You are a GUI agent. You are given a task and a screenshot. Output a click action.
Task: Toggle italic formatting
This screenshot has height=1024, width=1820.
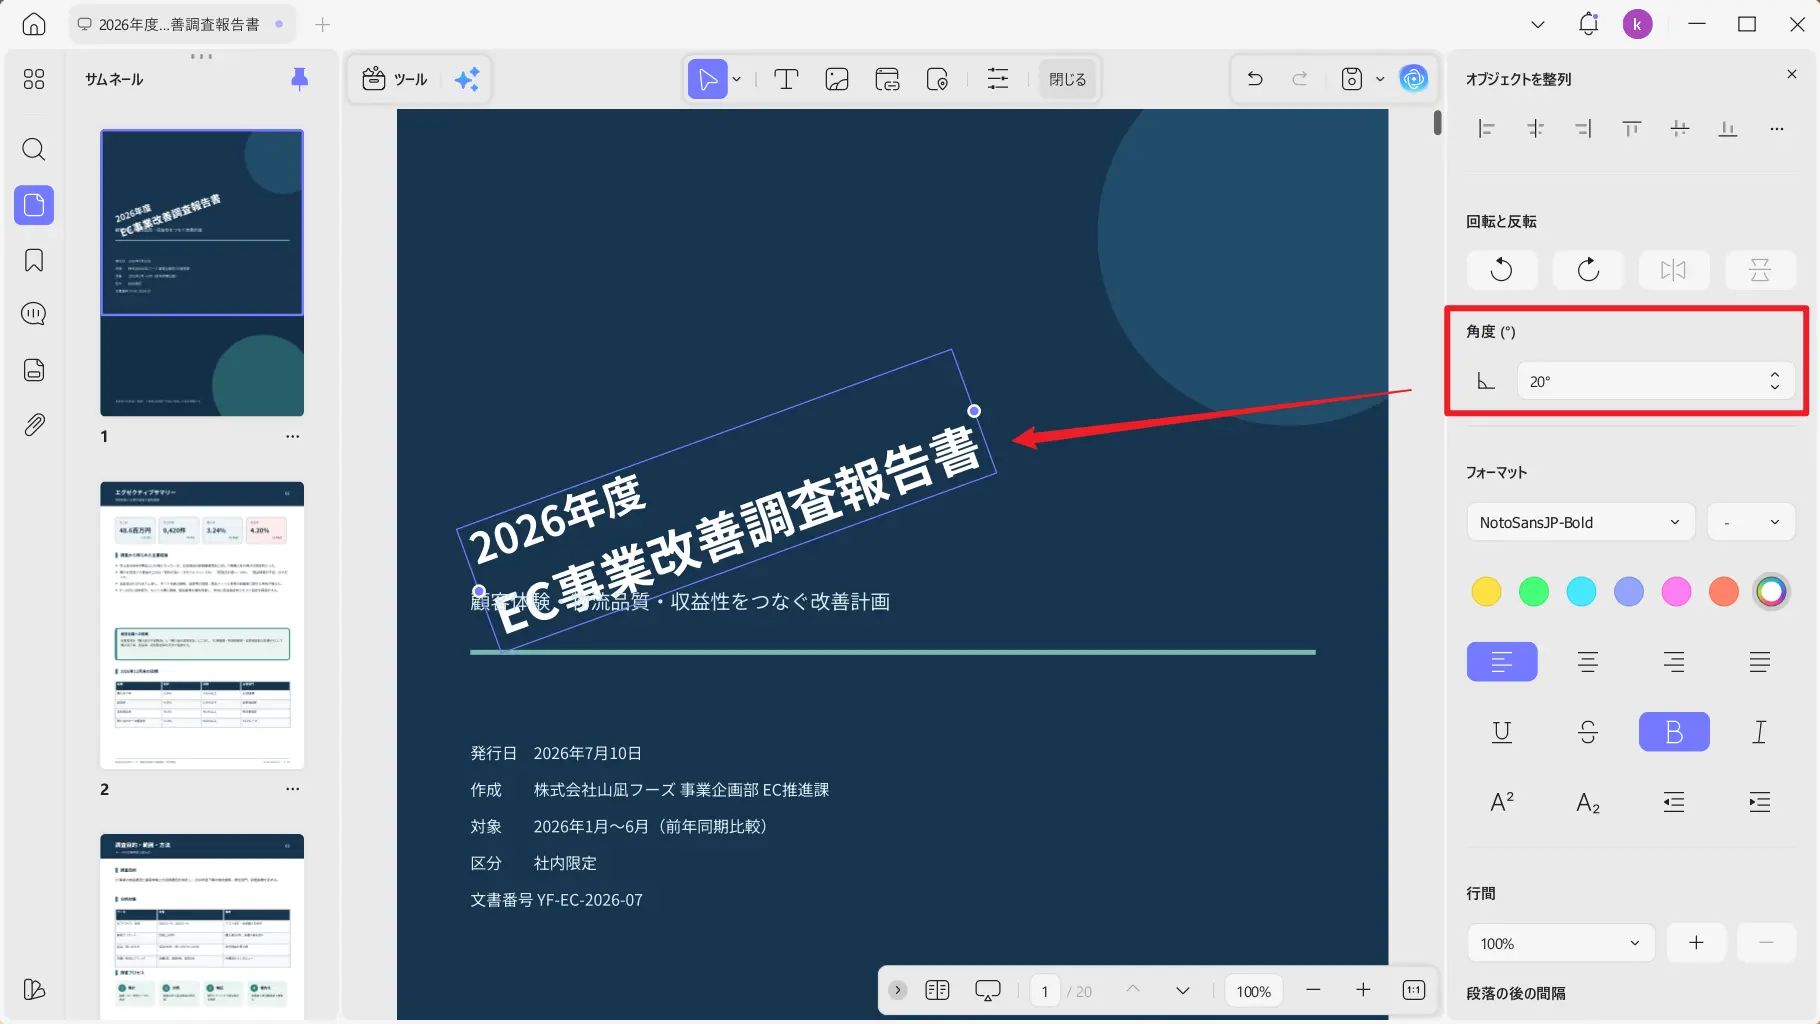pos(1760,732)
